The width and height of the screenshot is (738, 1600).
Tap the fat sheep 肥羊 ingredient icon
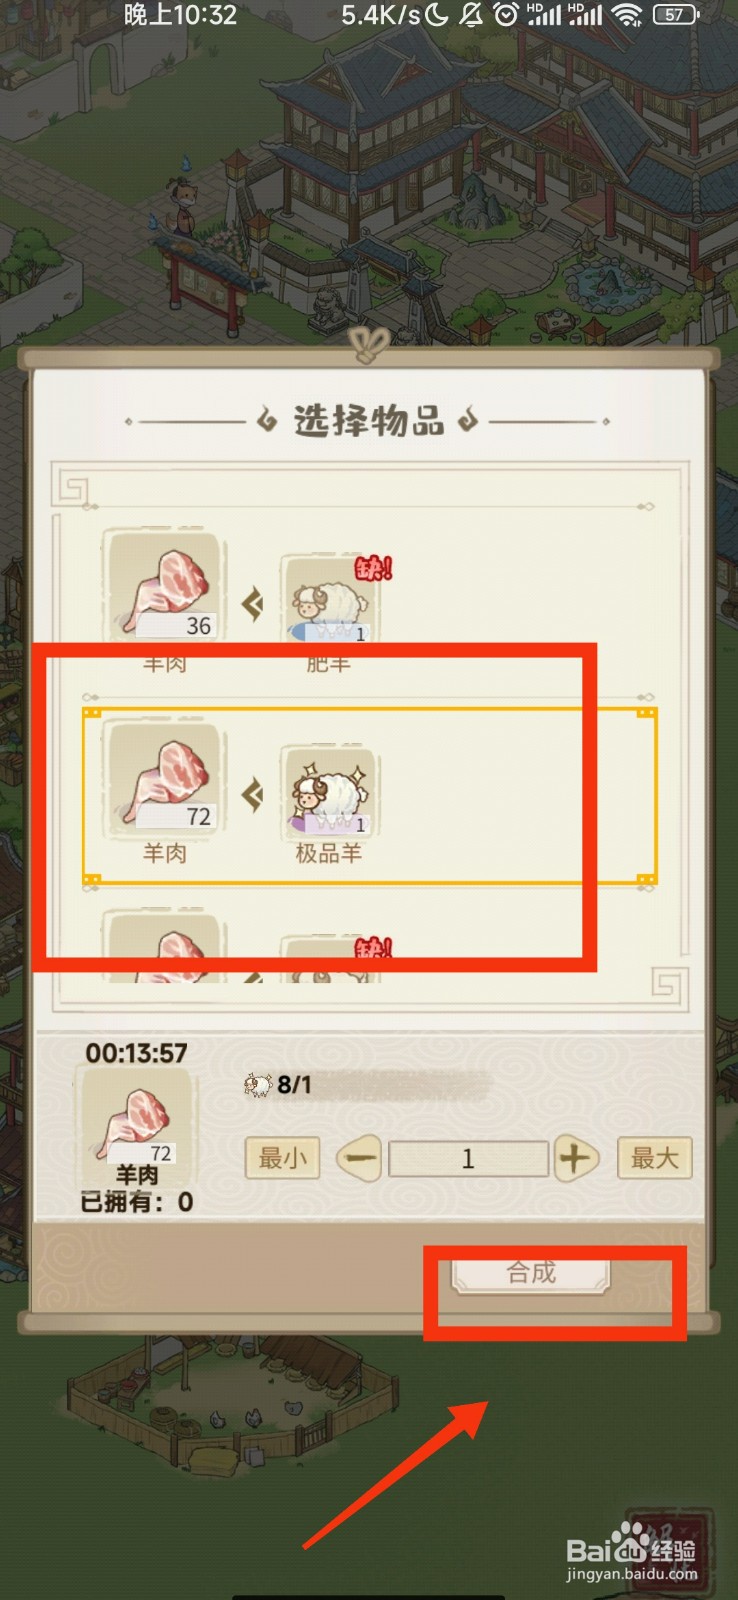pos(330,600)
